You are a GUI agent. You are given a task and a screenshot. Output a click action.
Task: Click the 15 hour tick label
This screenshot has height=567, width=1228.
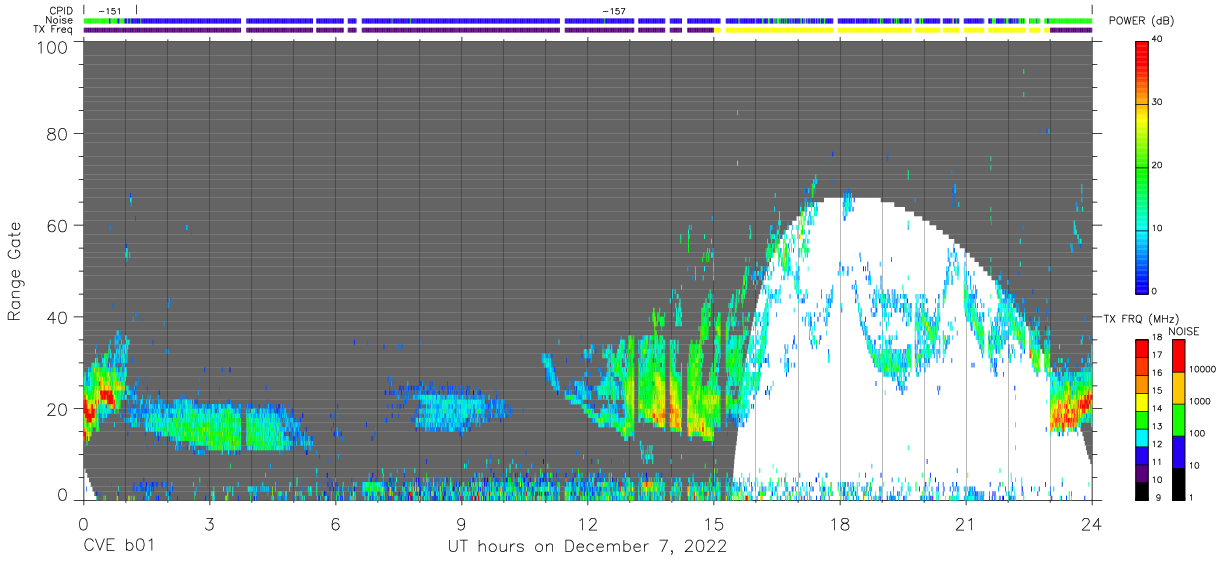click(x=714, y=523)
